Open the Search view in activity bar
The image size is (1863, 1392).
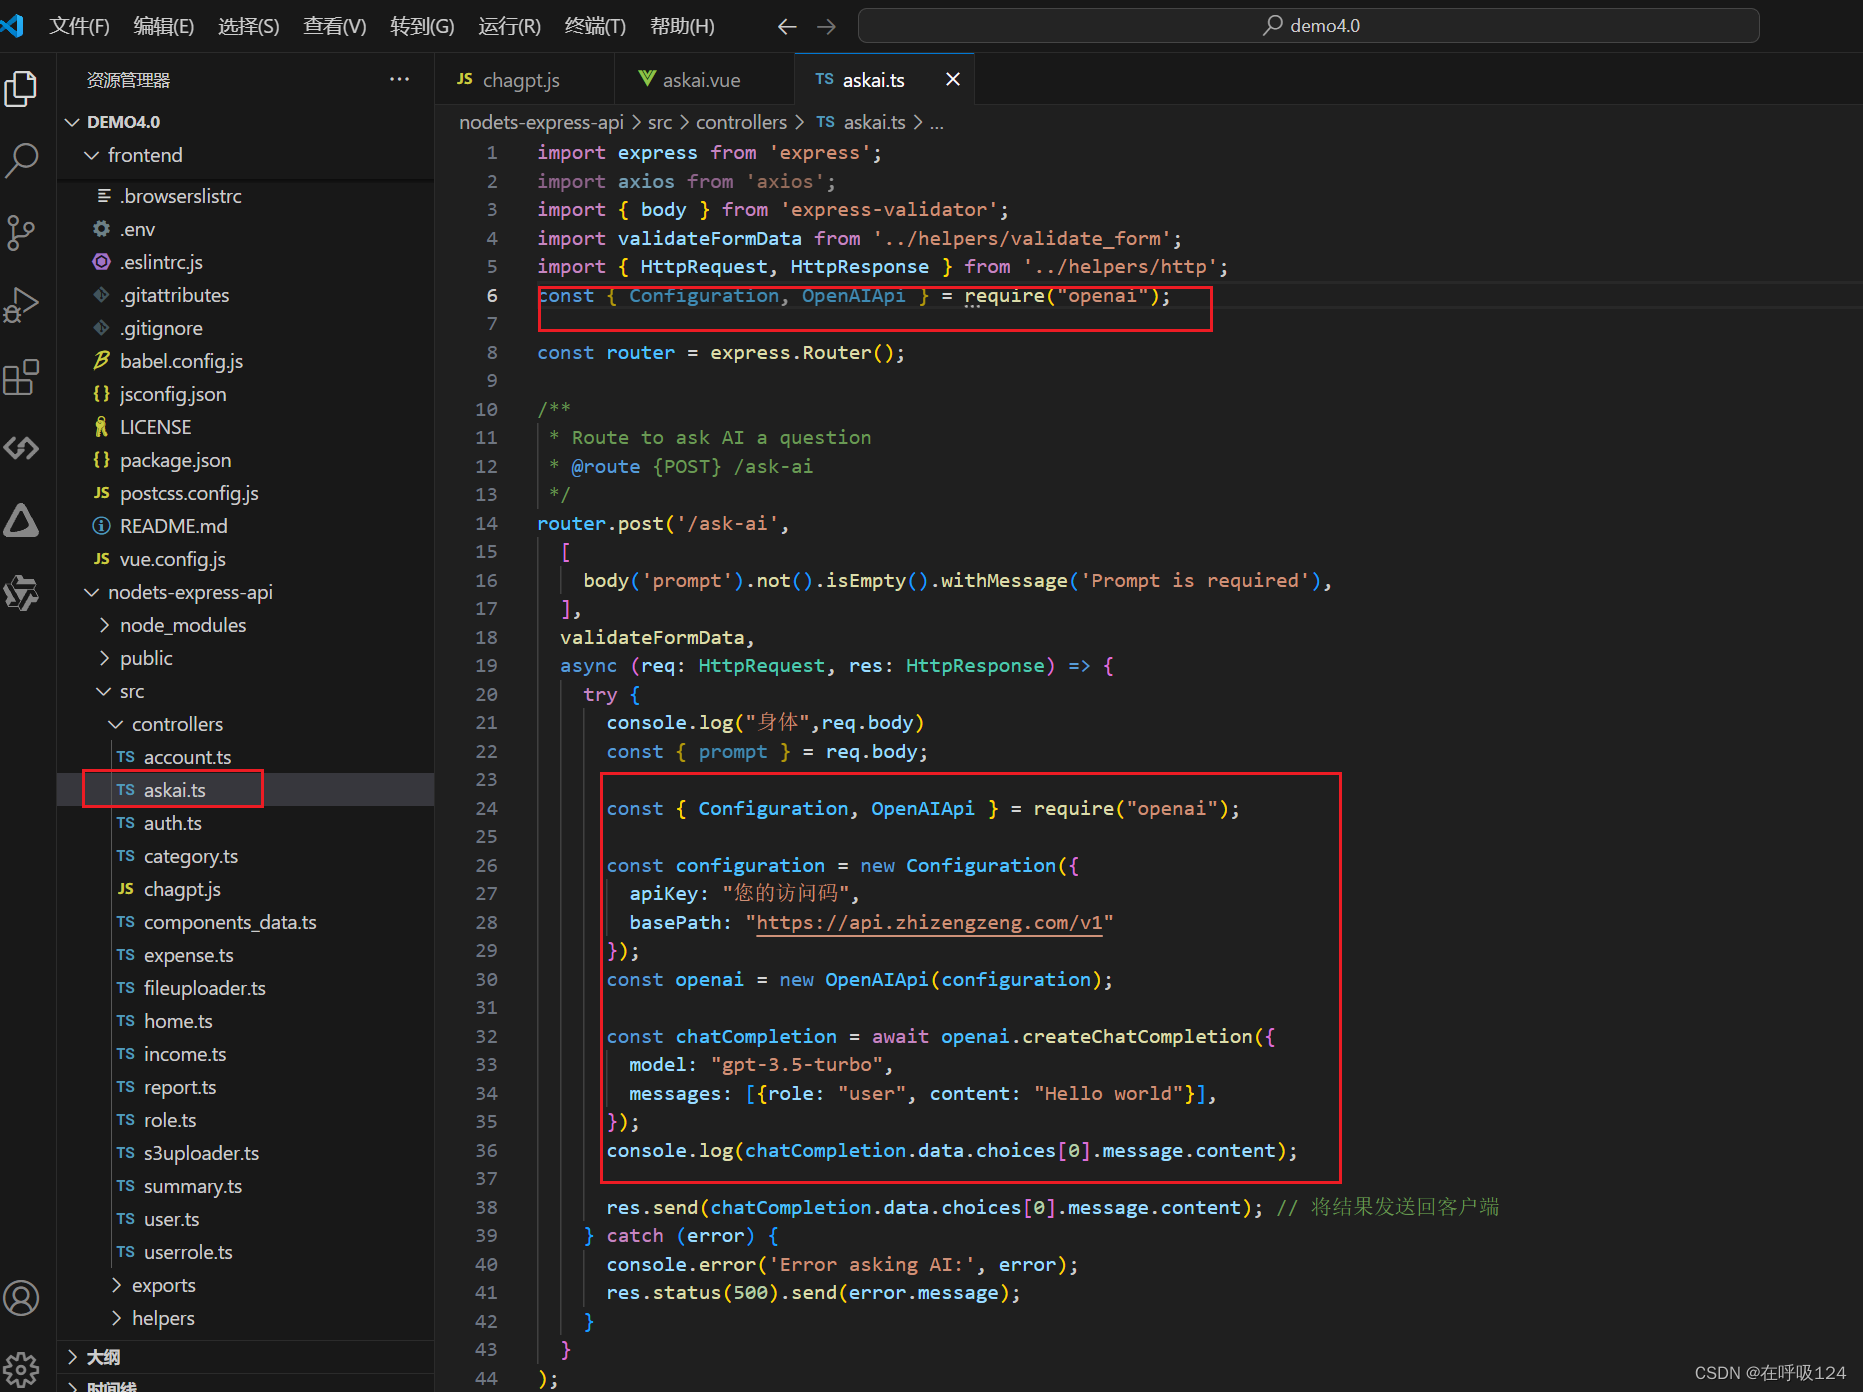tap(21, 160)
